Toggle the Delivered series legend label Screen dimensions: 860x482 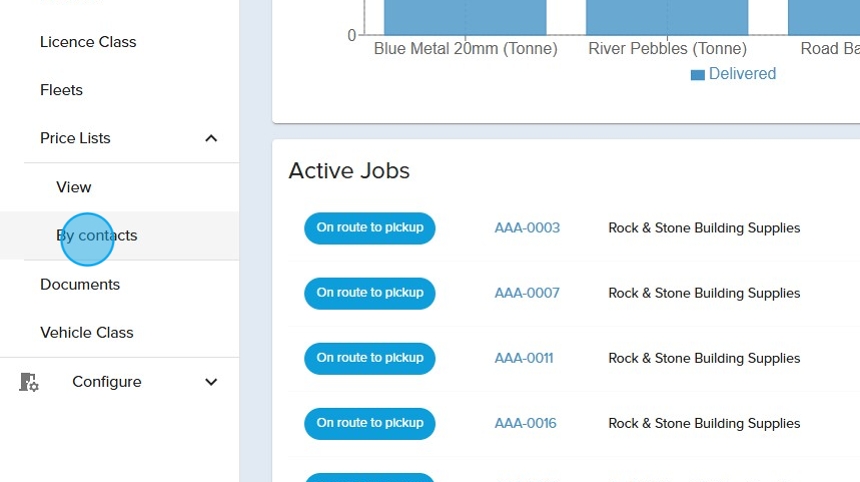click(x=742, y=74)
